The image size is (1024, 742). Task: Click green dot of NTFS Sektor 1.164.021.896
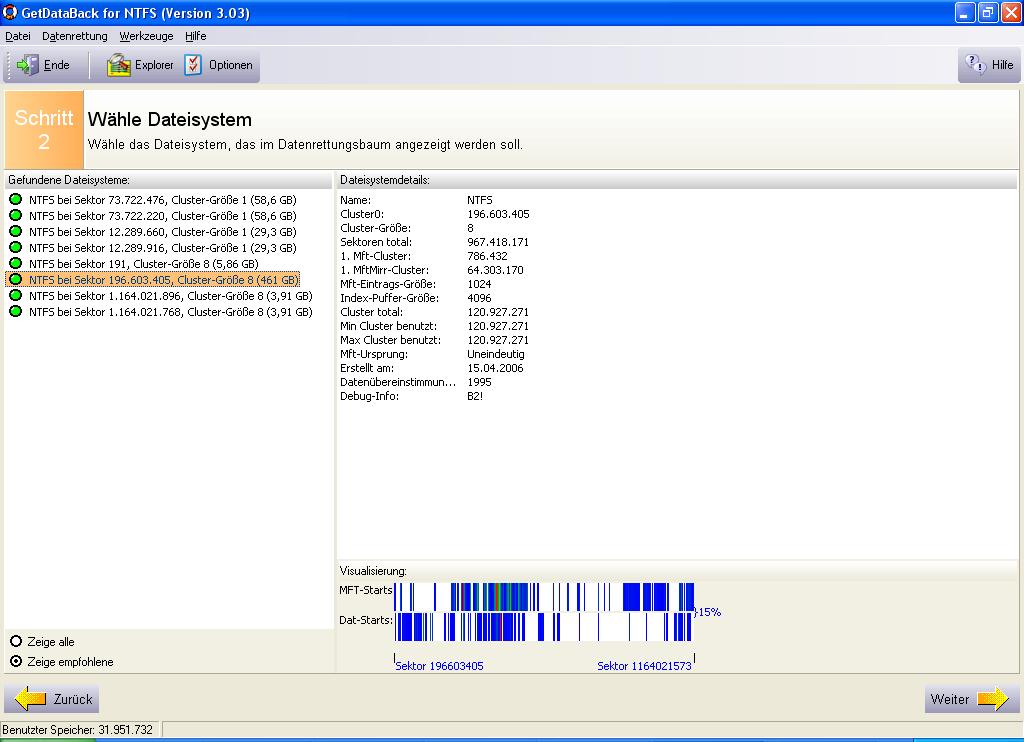[x=16, y=295]
